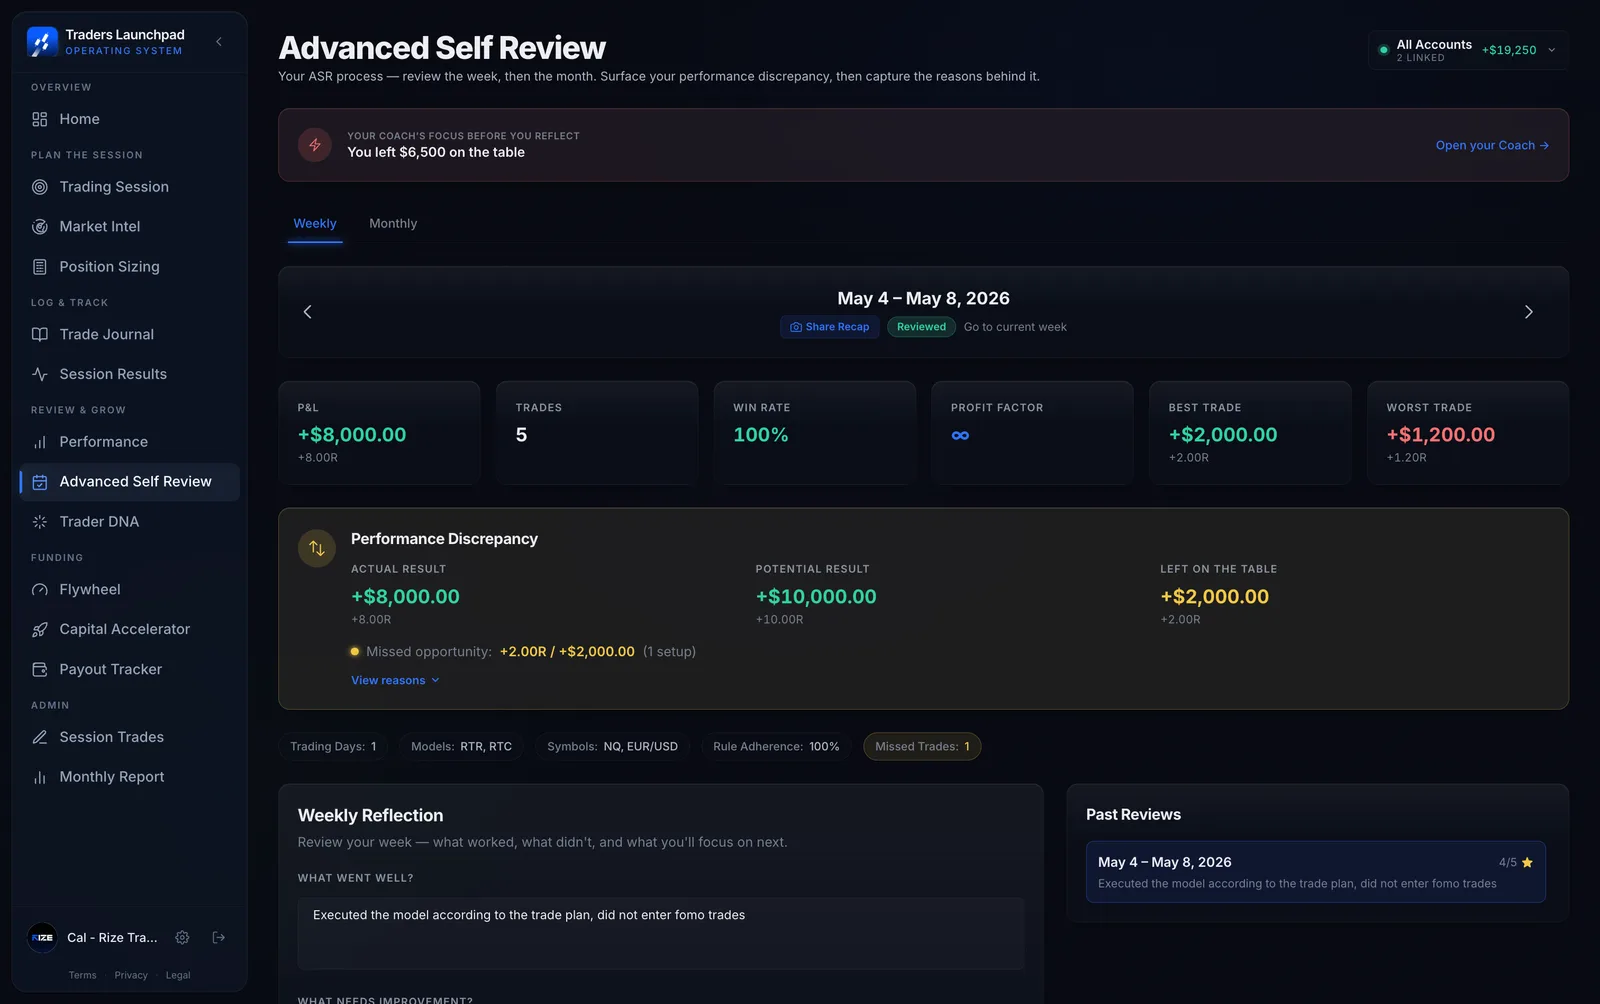Click the Left on the Table +$2,000.00
Viewport: 1600px width, 1004px height.
click(x=1215, y=597)
